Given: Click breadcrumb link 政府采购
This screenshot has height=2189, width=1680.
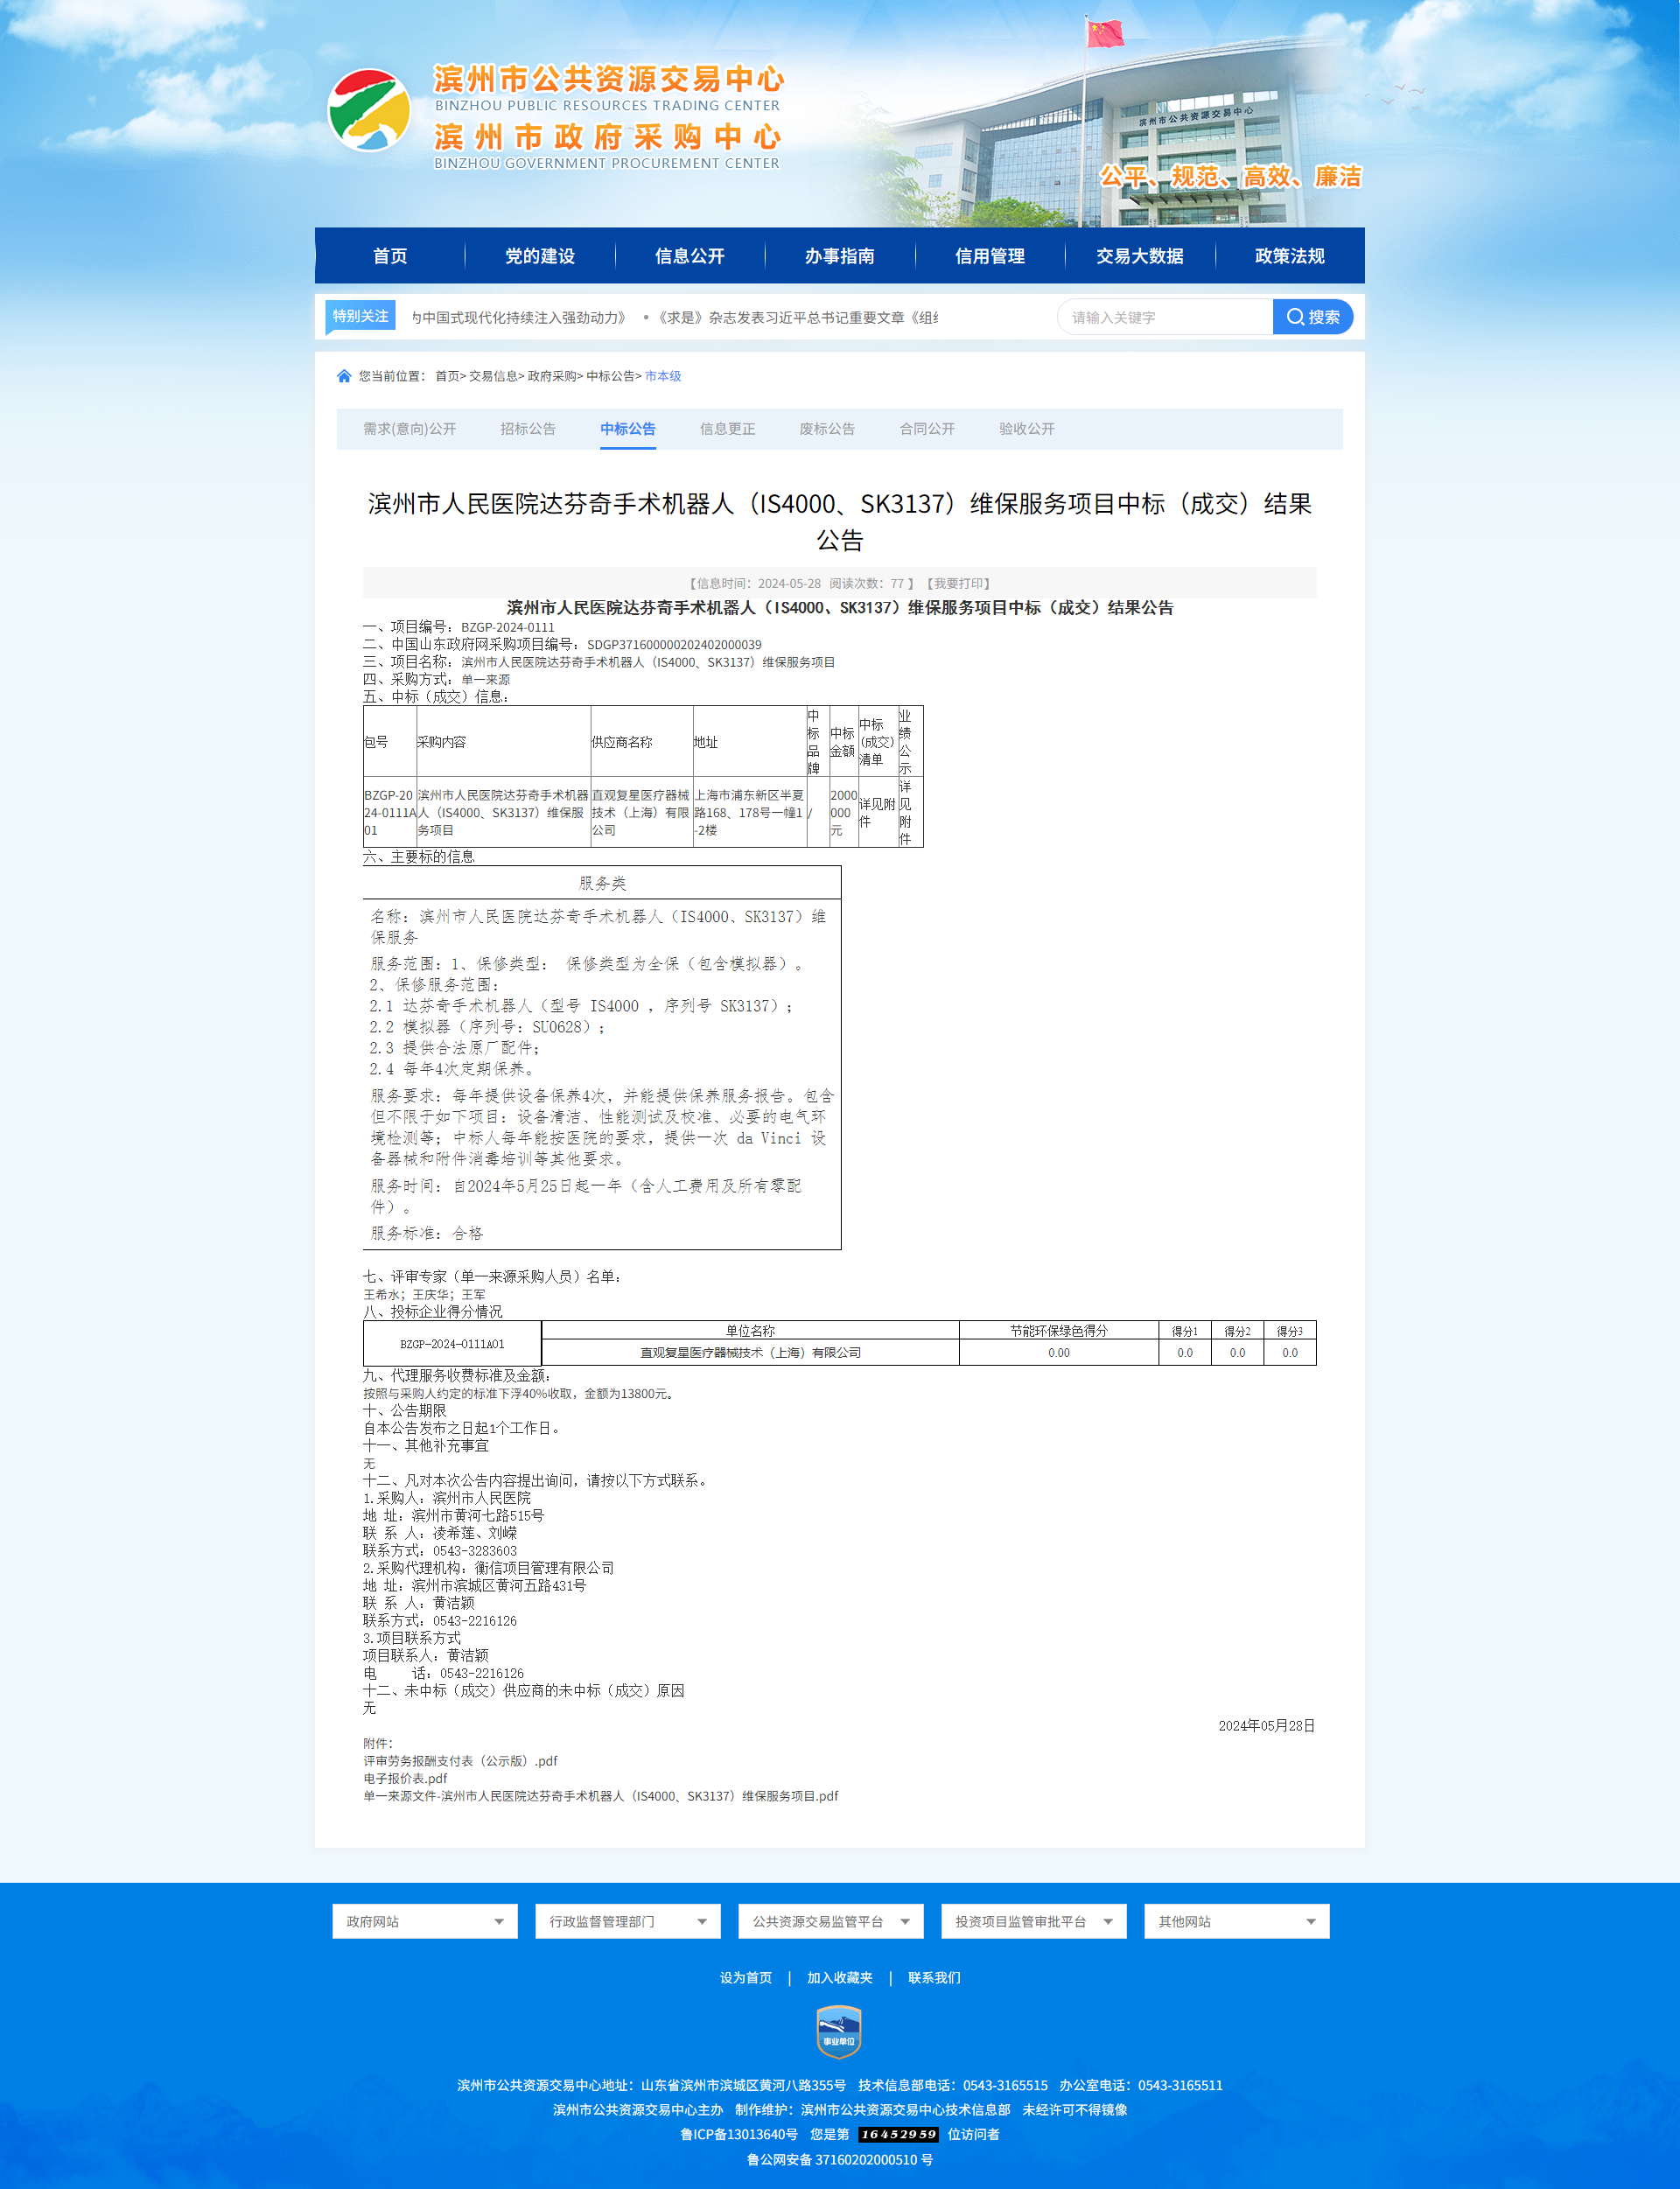Looking at the screenshot, I should [x=552, y=376].
